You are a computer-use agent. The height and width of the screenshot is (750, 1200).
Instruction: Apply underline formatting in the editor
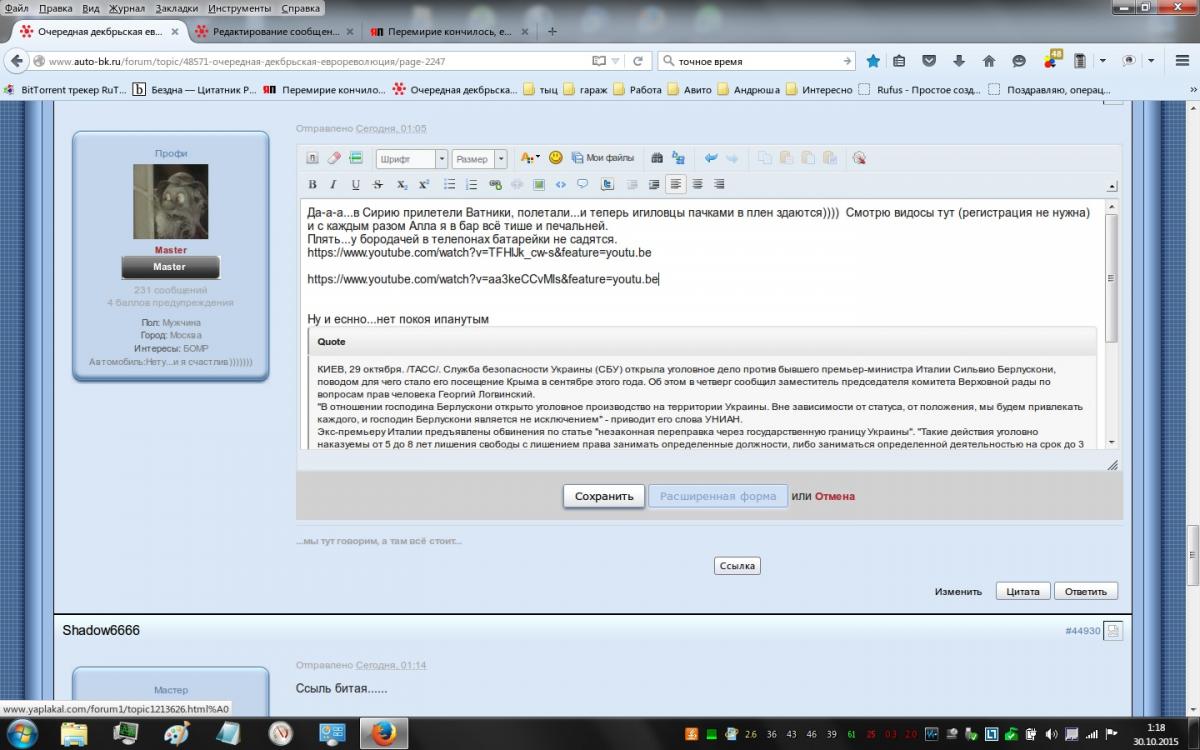coord(356,185)
